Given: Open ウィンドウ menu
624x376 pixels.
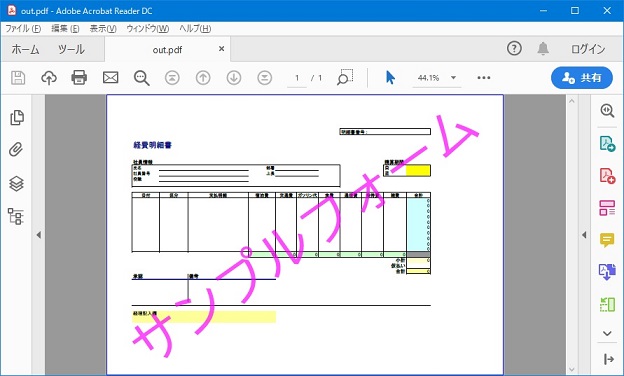Looking at the screenshot, I should 148,29.
